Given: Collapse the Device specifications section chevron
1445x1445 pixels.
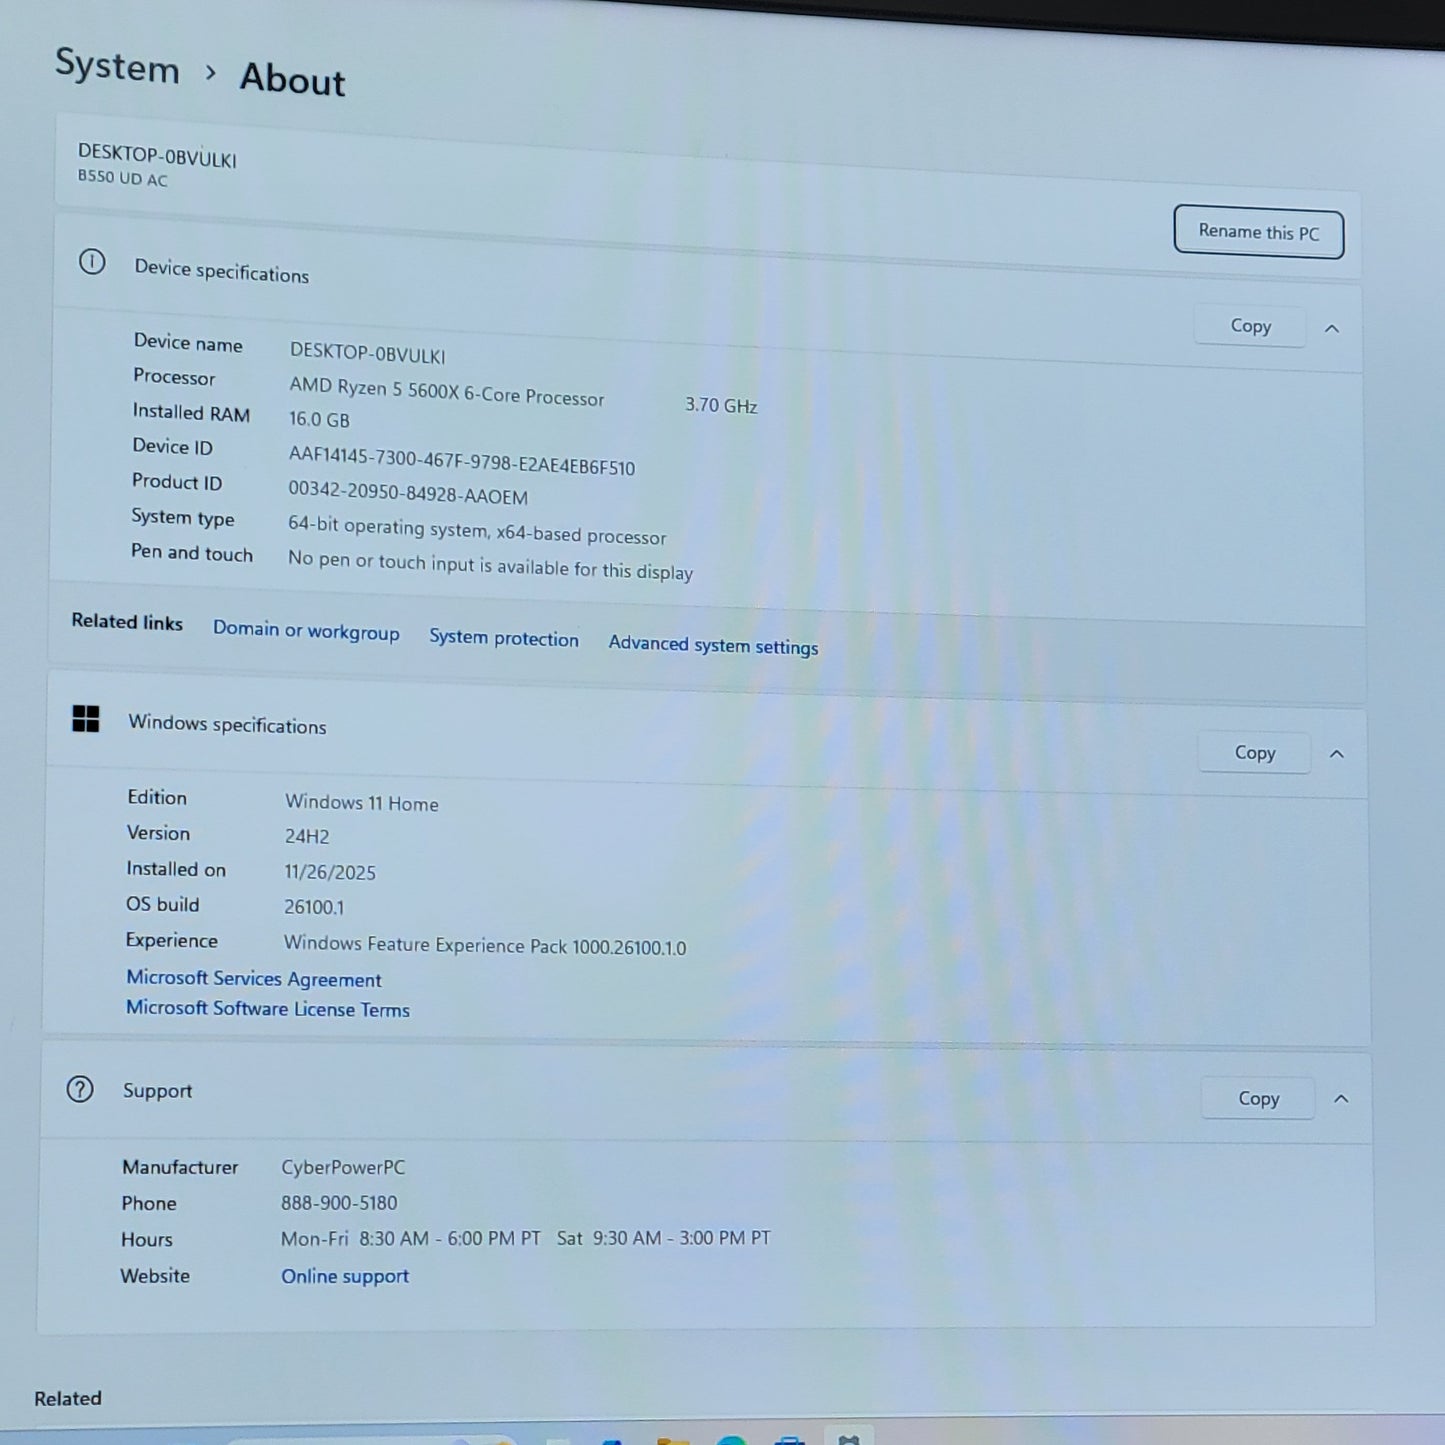Looking at the screenshot, I should coord(1332,328).
